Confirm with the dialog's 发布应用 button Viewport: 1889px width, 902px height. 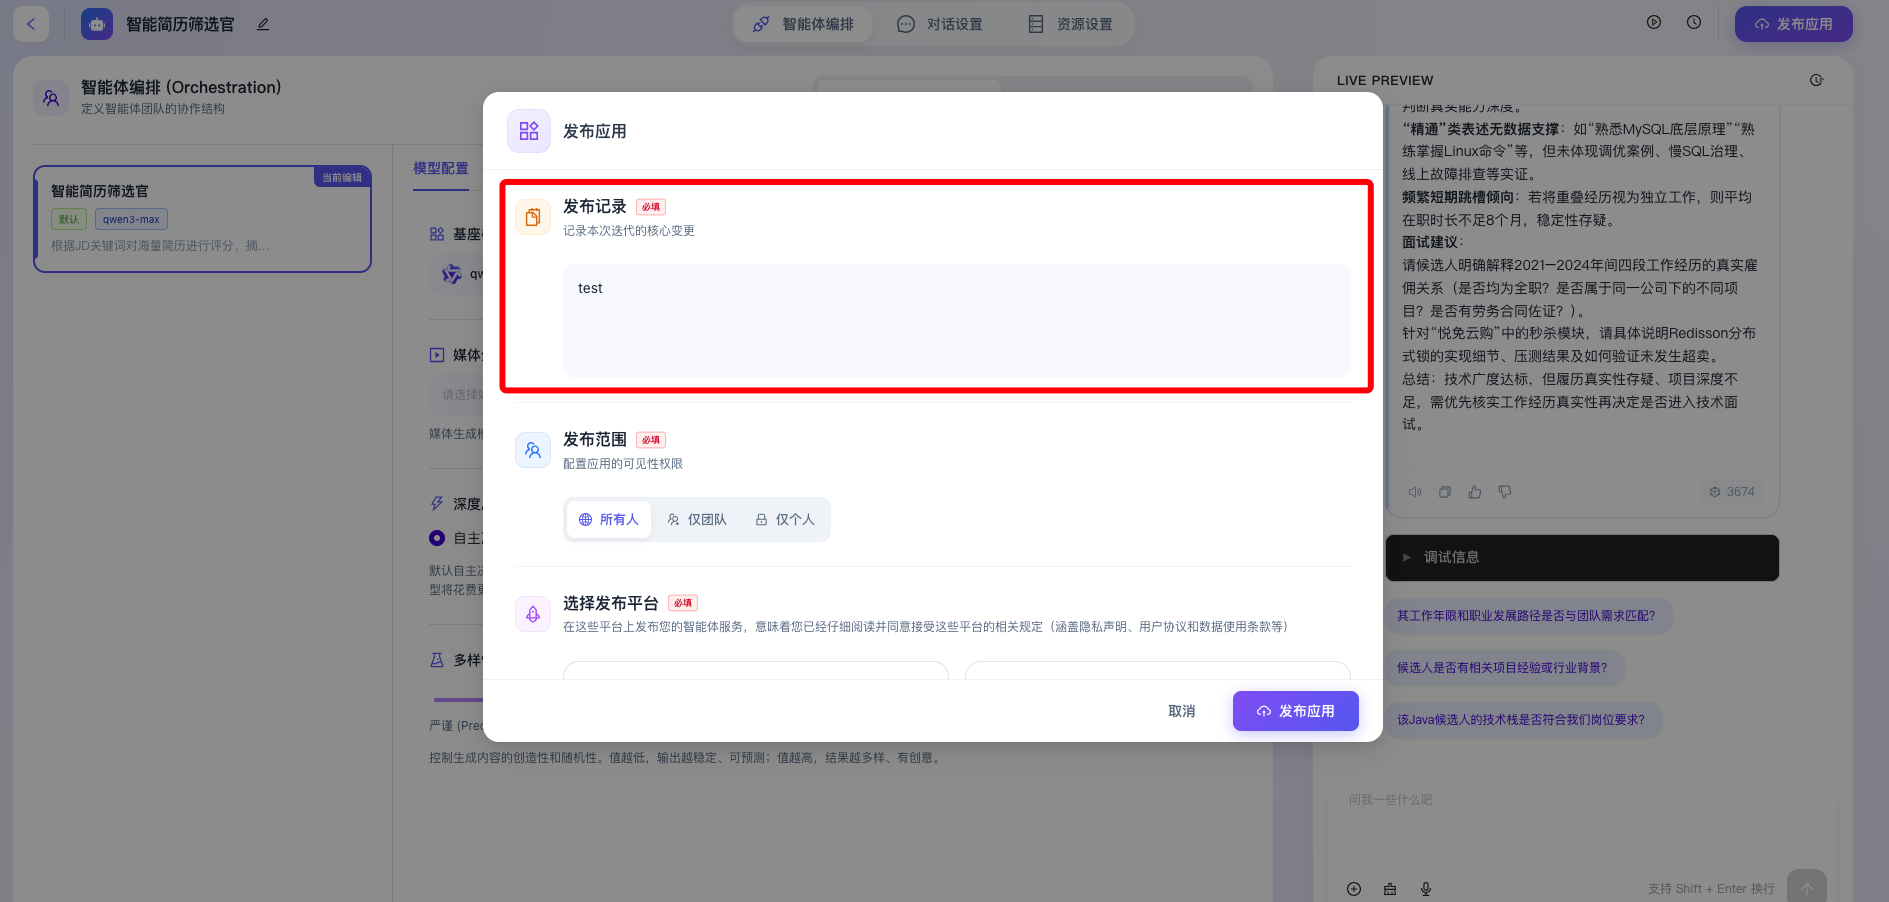coord(1295,711)
